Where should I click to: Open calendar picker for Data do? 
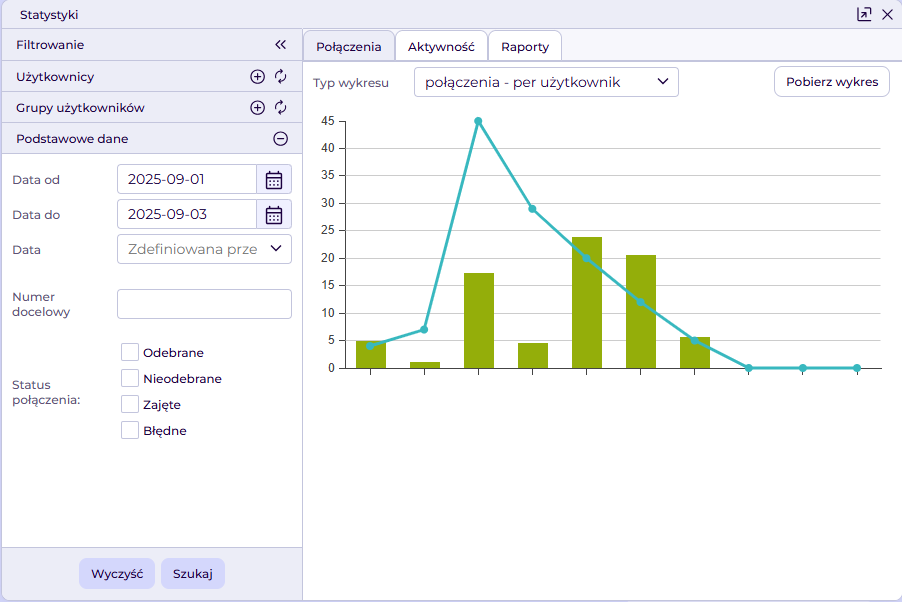tap(274, 214)
